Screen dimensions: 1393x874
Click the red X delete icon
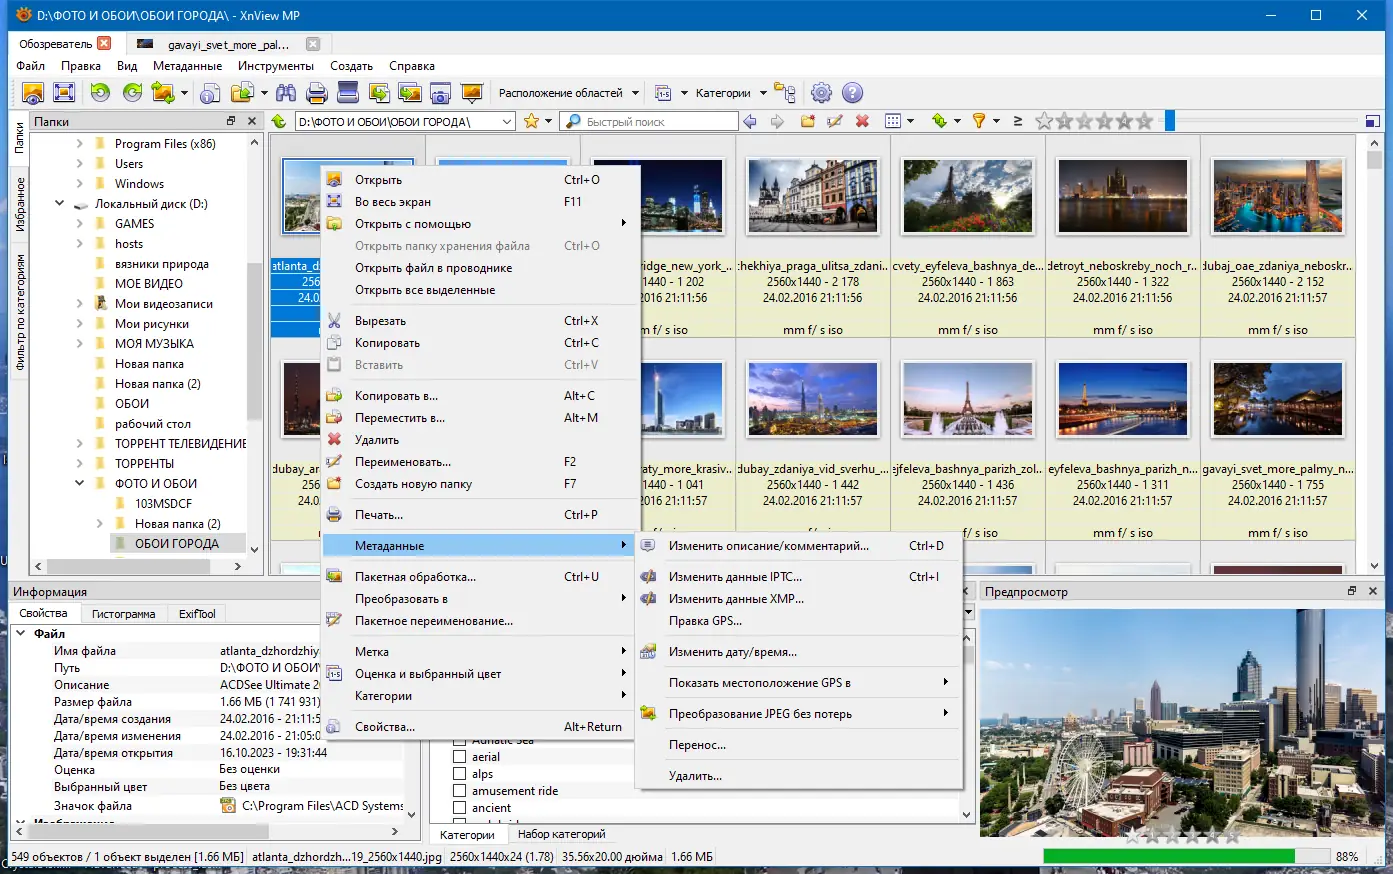[x=862, y=121]
